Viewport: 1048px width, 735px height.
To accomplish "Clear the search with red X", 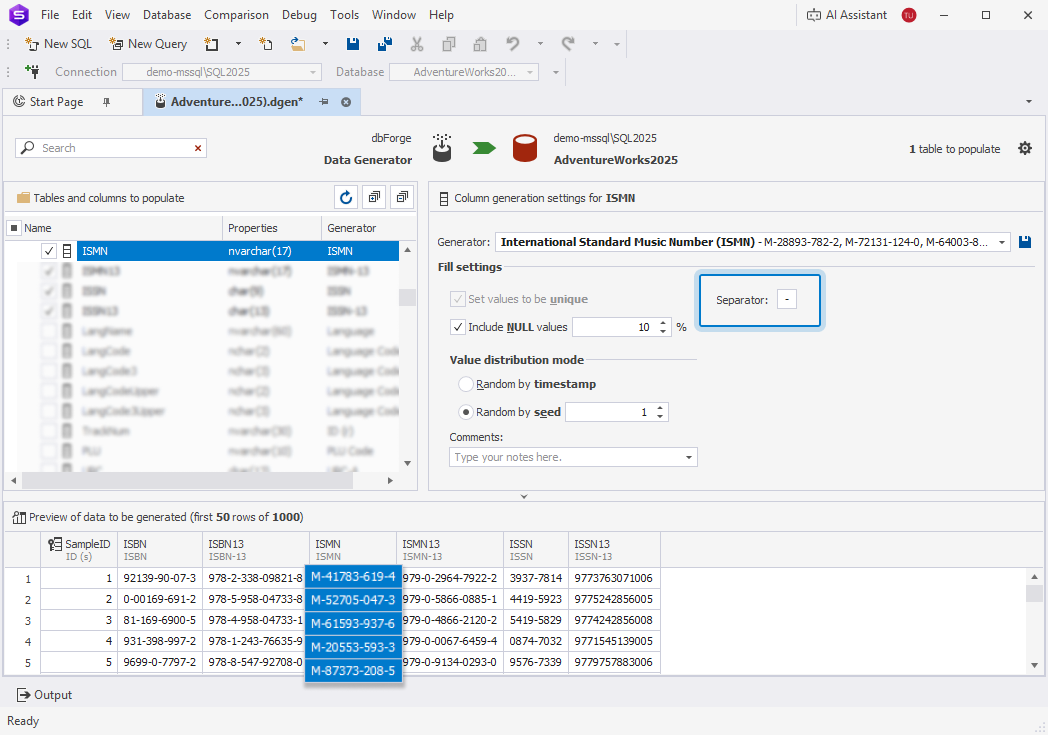I will pyautogui.click(x=198, y=148).
